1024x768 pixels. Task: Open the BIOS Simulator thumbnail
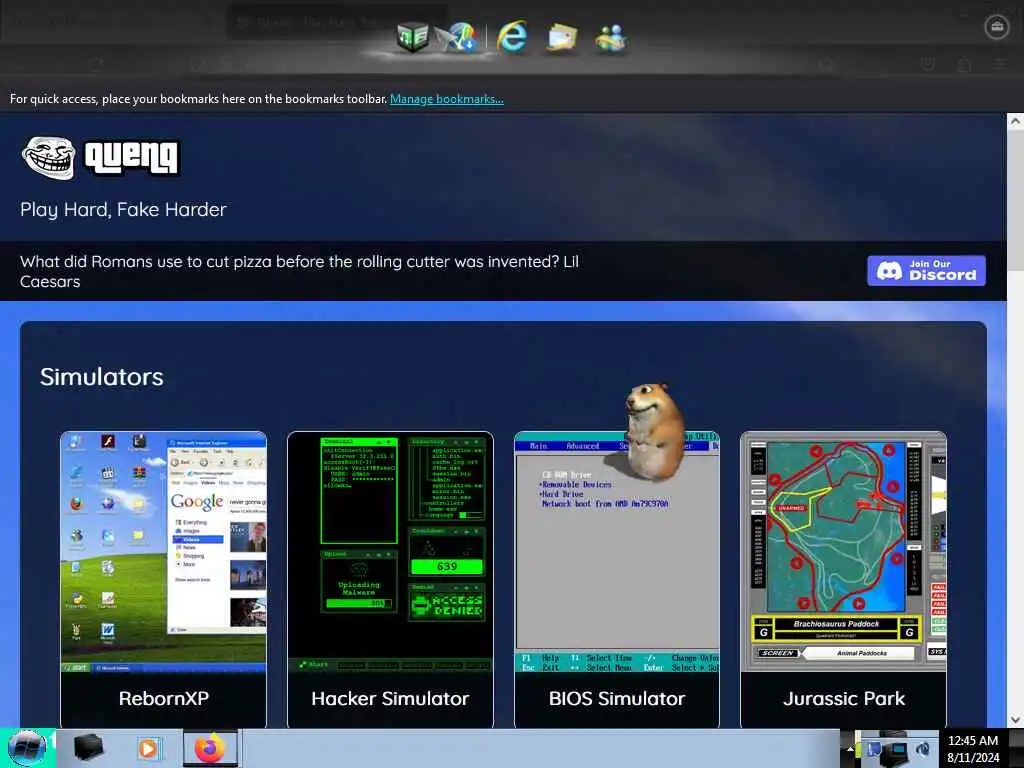click(617, 552)
